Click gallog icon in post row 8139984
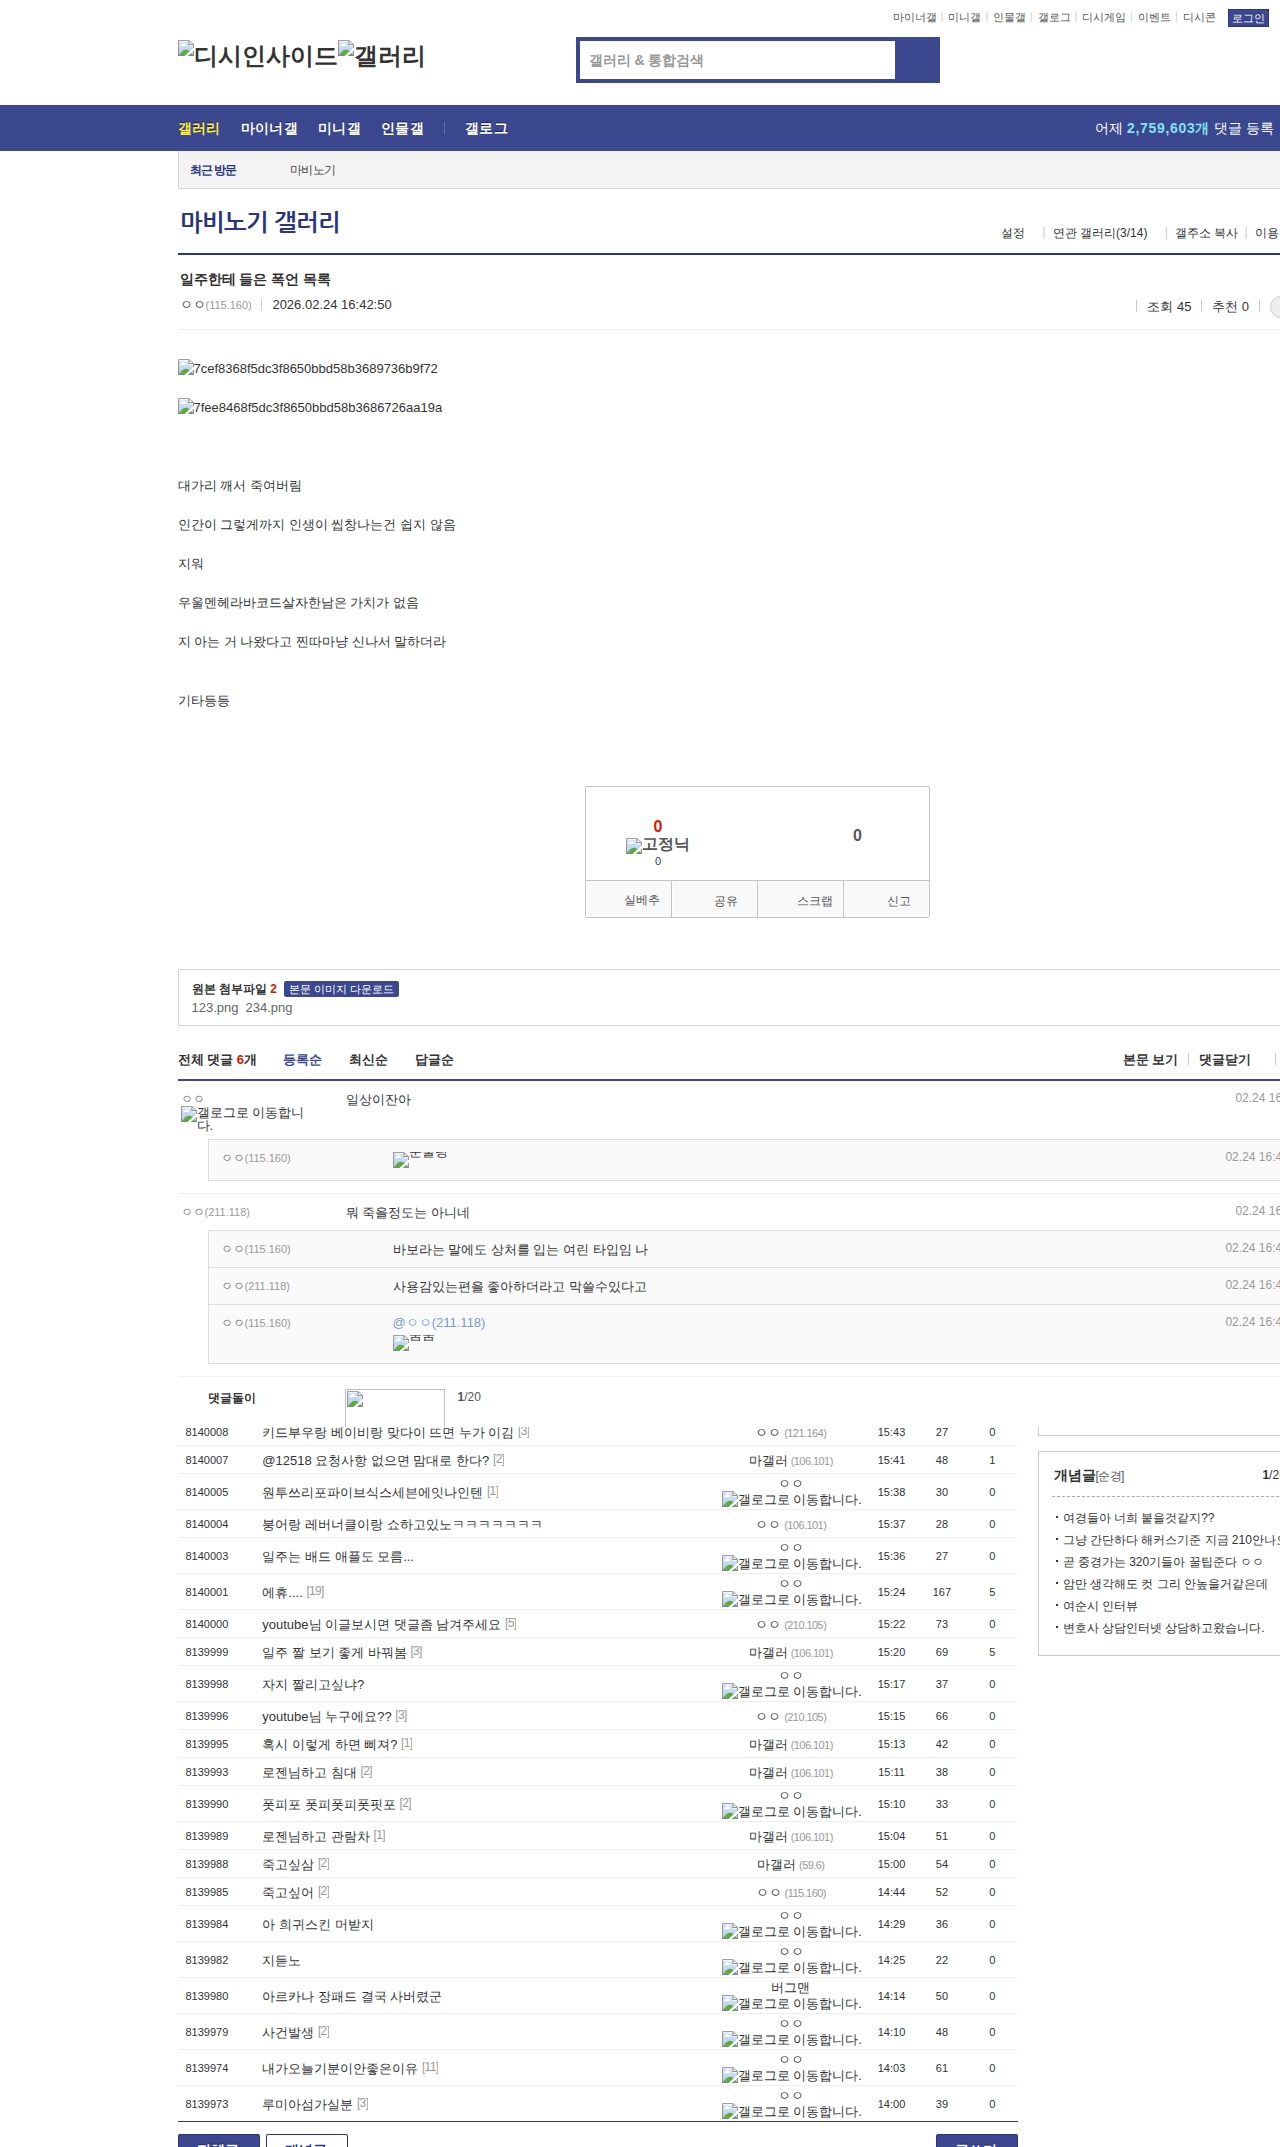The image size is (1280, 2147). tap(791, 1931)
